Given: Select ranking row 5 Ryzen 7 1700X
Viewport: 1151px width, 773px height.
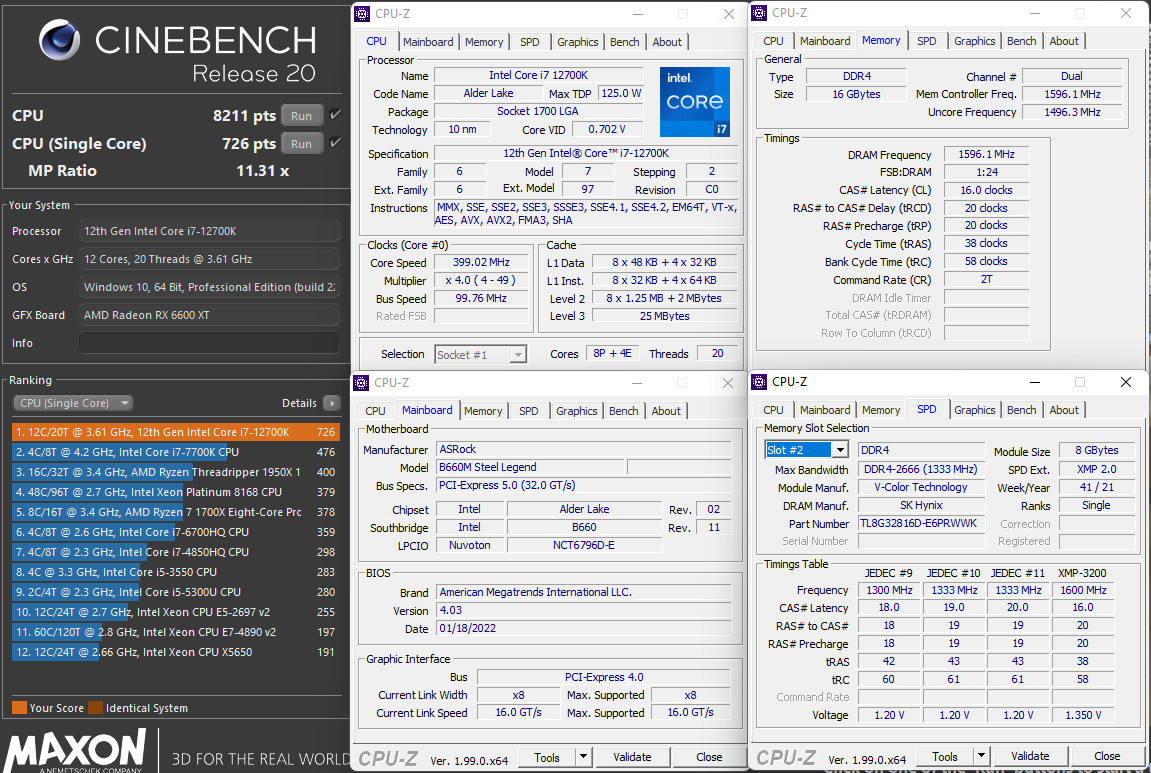Looking at the screenshot, I should 175,512.
